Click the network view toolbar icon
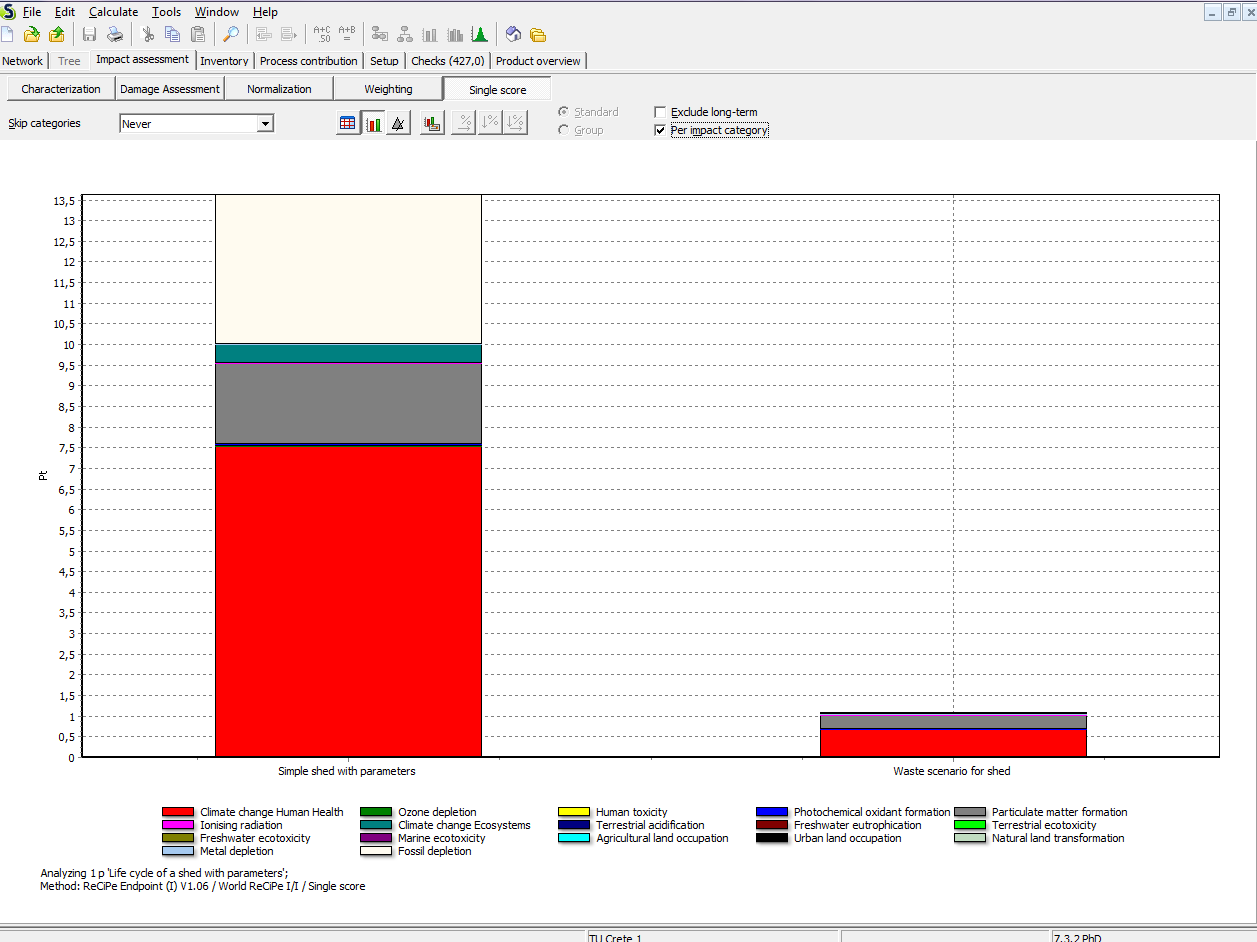Screen dimensions: 1257x942 (x=380, y=35)
